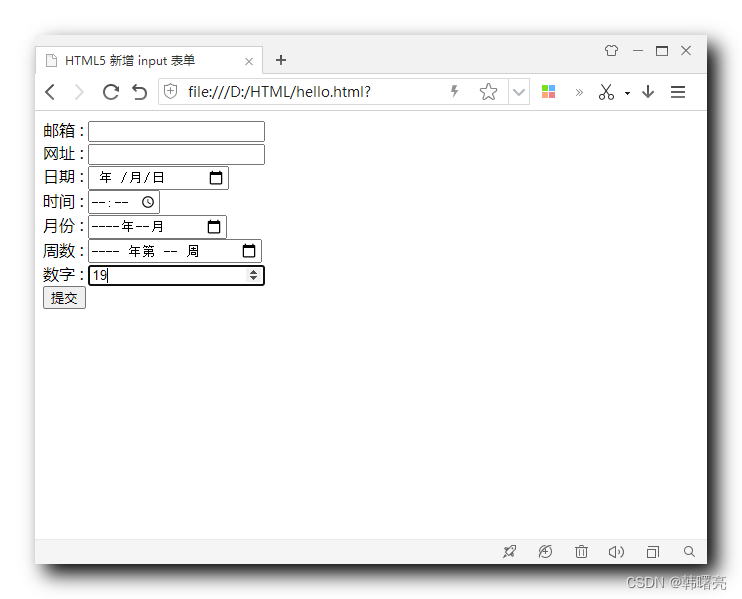Click the shirt skin icon in title bar
742x599 pixels.
pos(611,50)
